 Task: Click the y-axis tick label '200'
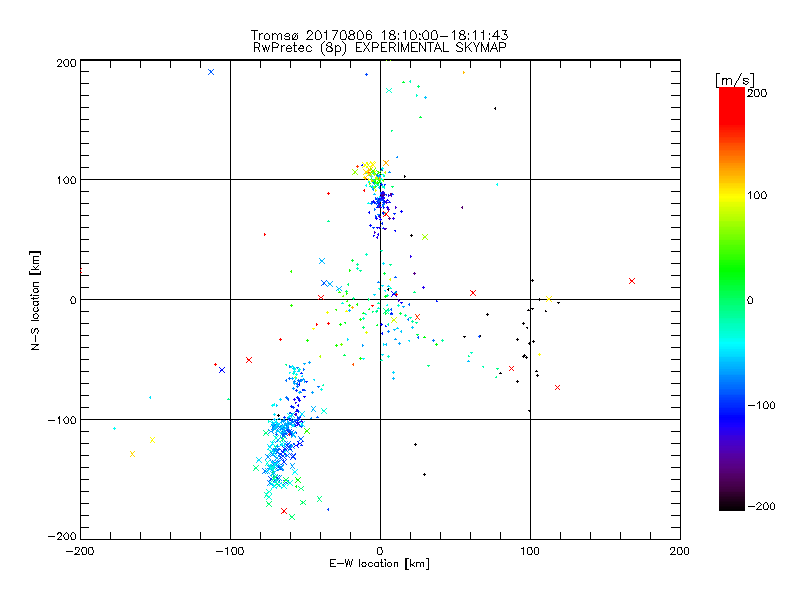(x=66, y=63)
